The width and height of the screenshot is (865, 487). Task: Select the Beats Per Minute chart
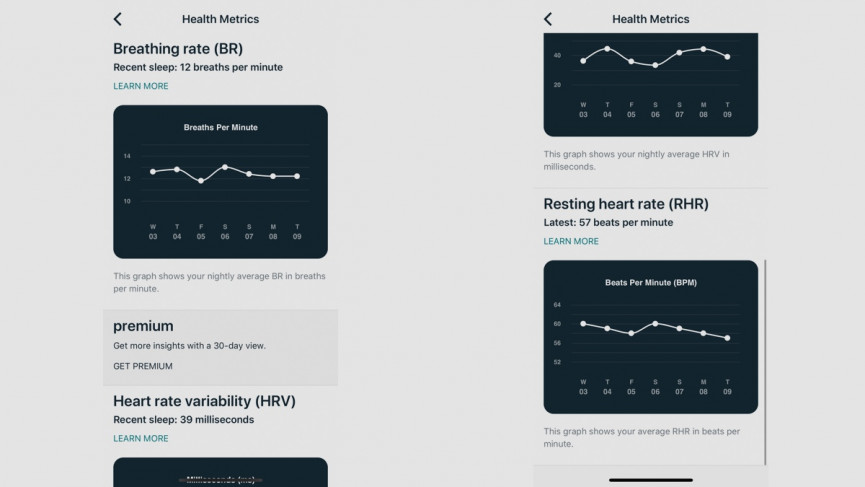click(650, 336)
